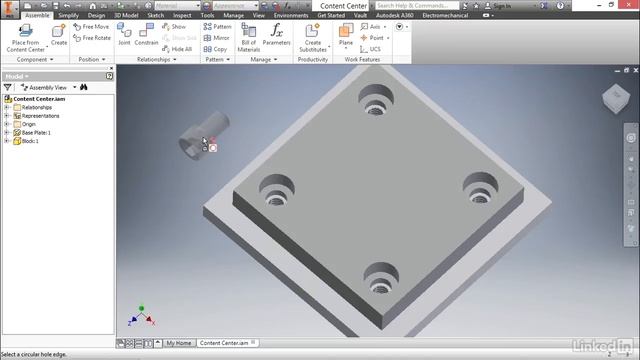Click the top counterbored hole on block
The width and height of the screenshot is (640, 360).
point(376,100)
